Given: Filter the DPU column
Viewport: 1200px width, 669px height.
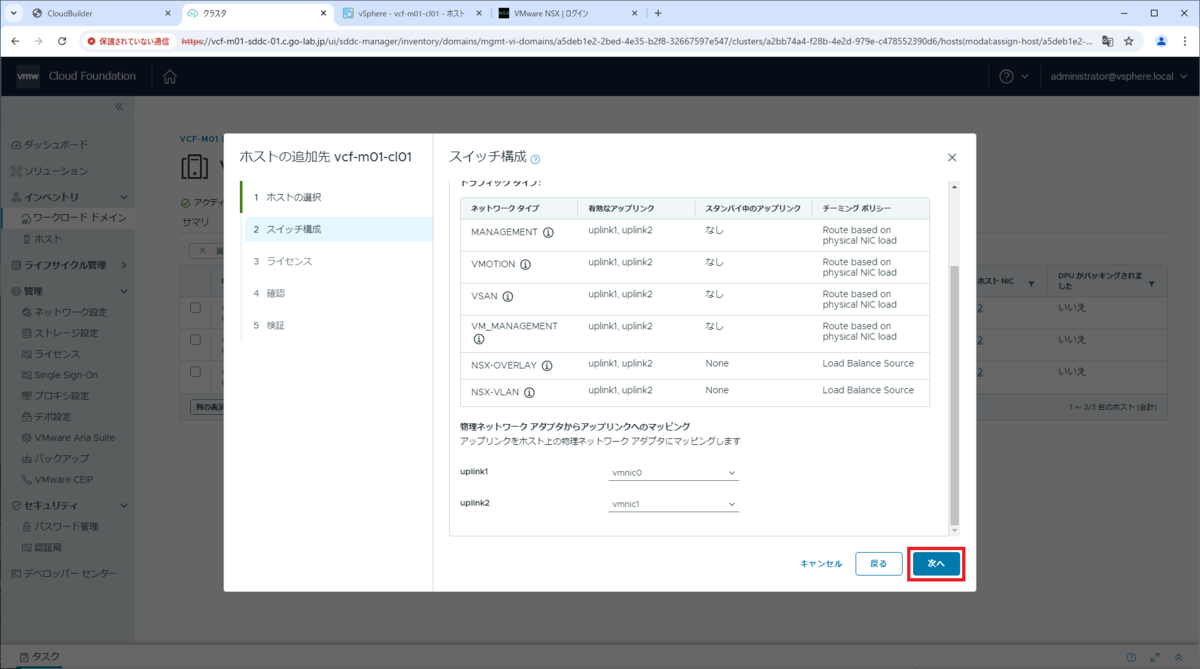Looking at the screenshot, I should click(x=1151, y=285).
